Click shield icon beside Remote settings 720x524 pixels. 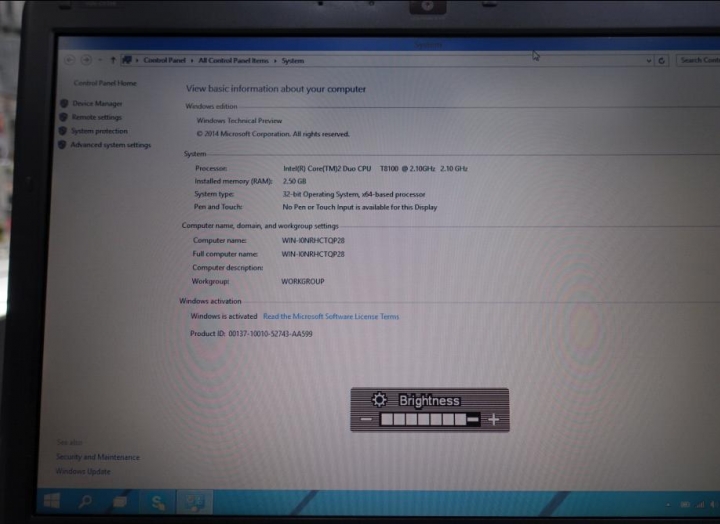63,117
